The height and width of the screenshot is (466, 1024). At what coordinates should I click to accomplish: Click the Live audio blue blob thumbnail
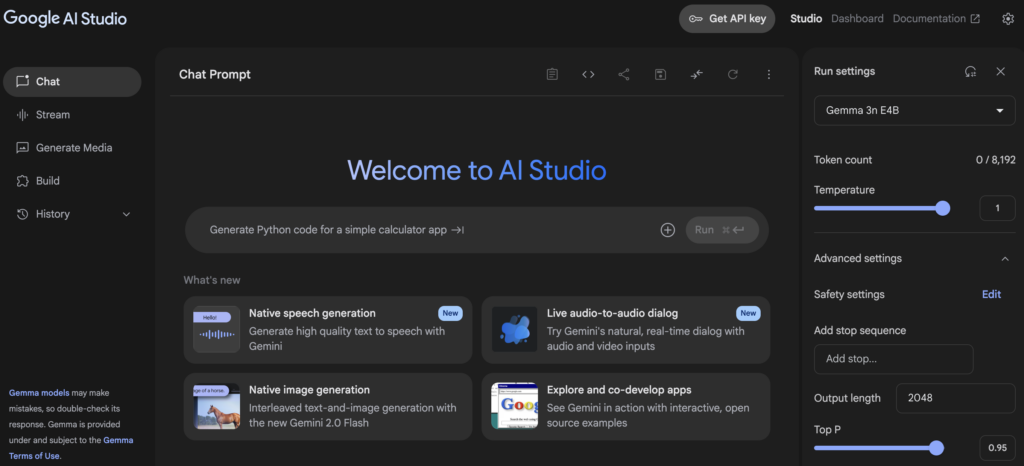pyautogui.click(x=515, y=330)
